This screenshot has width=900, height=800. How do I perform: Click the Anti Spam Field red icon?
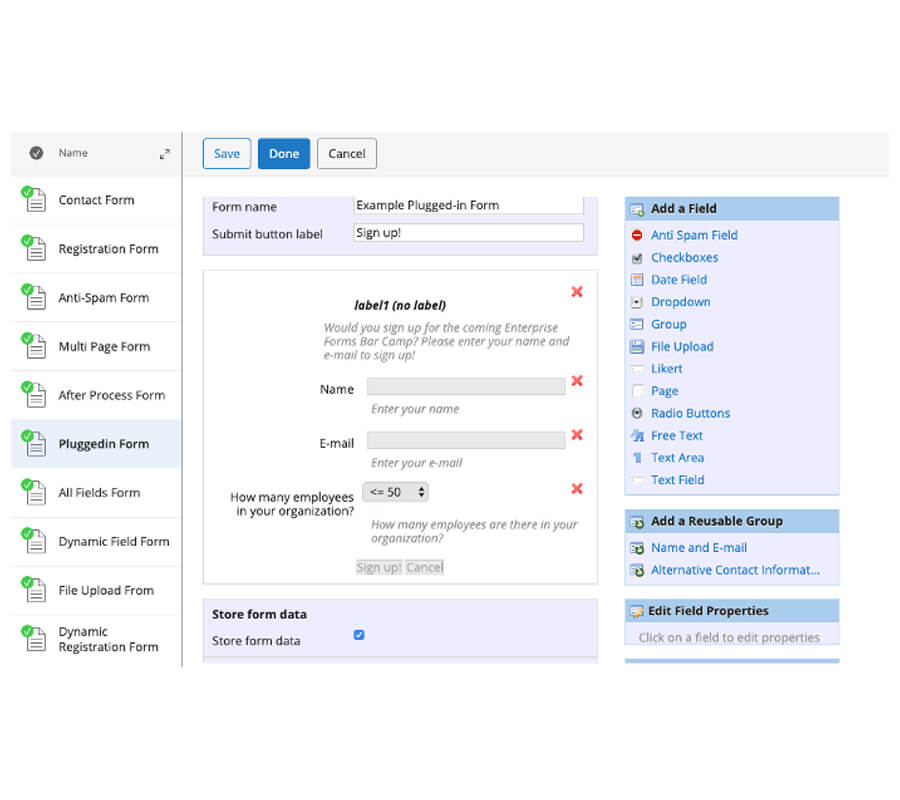click(x=637, y=235)
